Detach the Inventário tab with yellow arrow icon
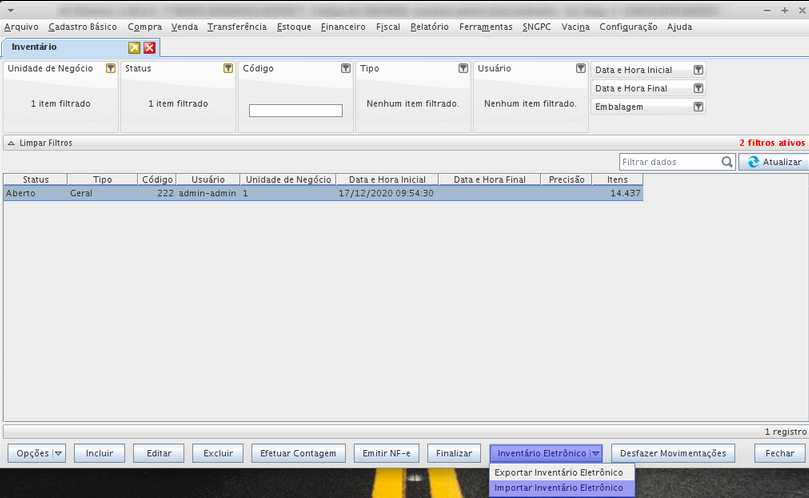 click(x=134, y=47)
